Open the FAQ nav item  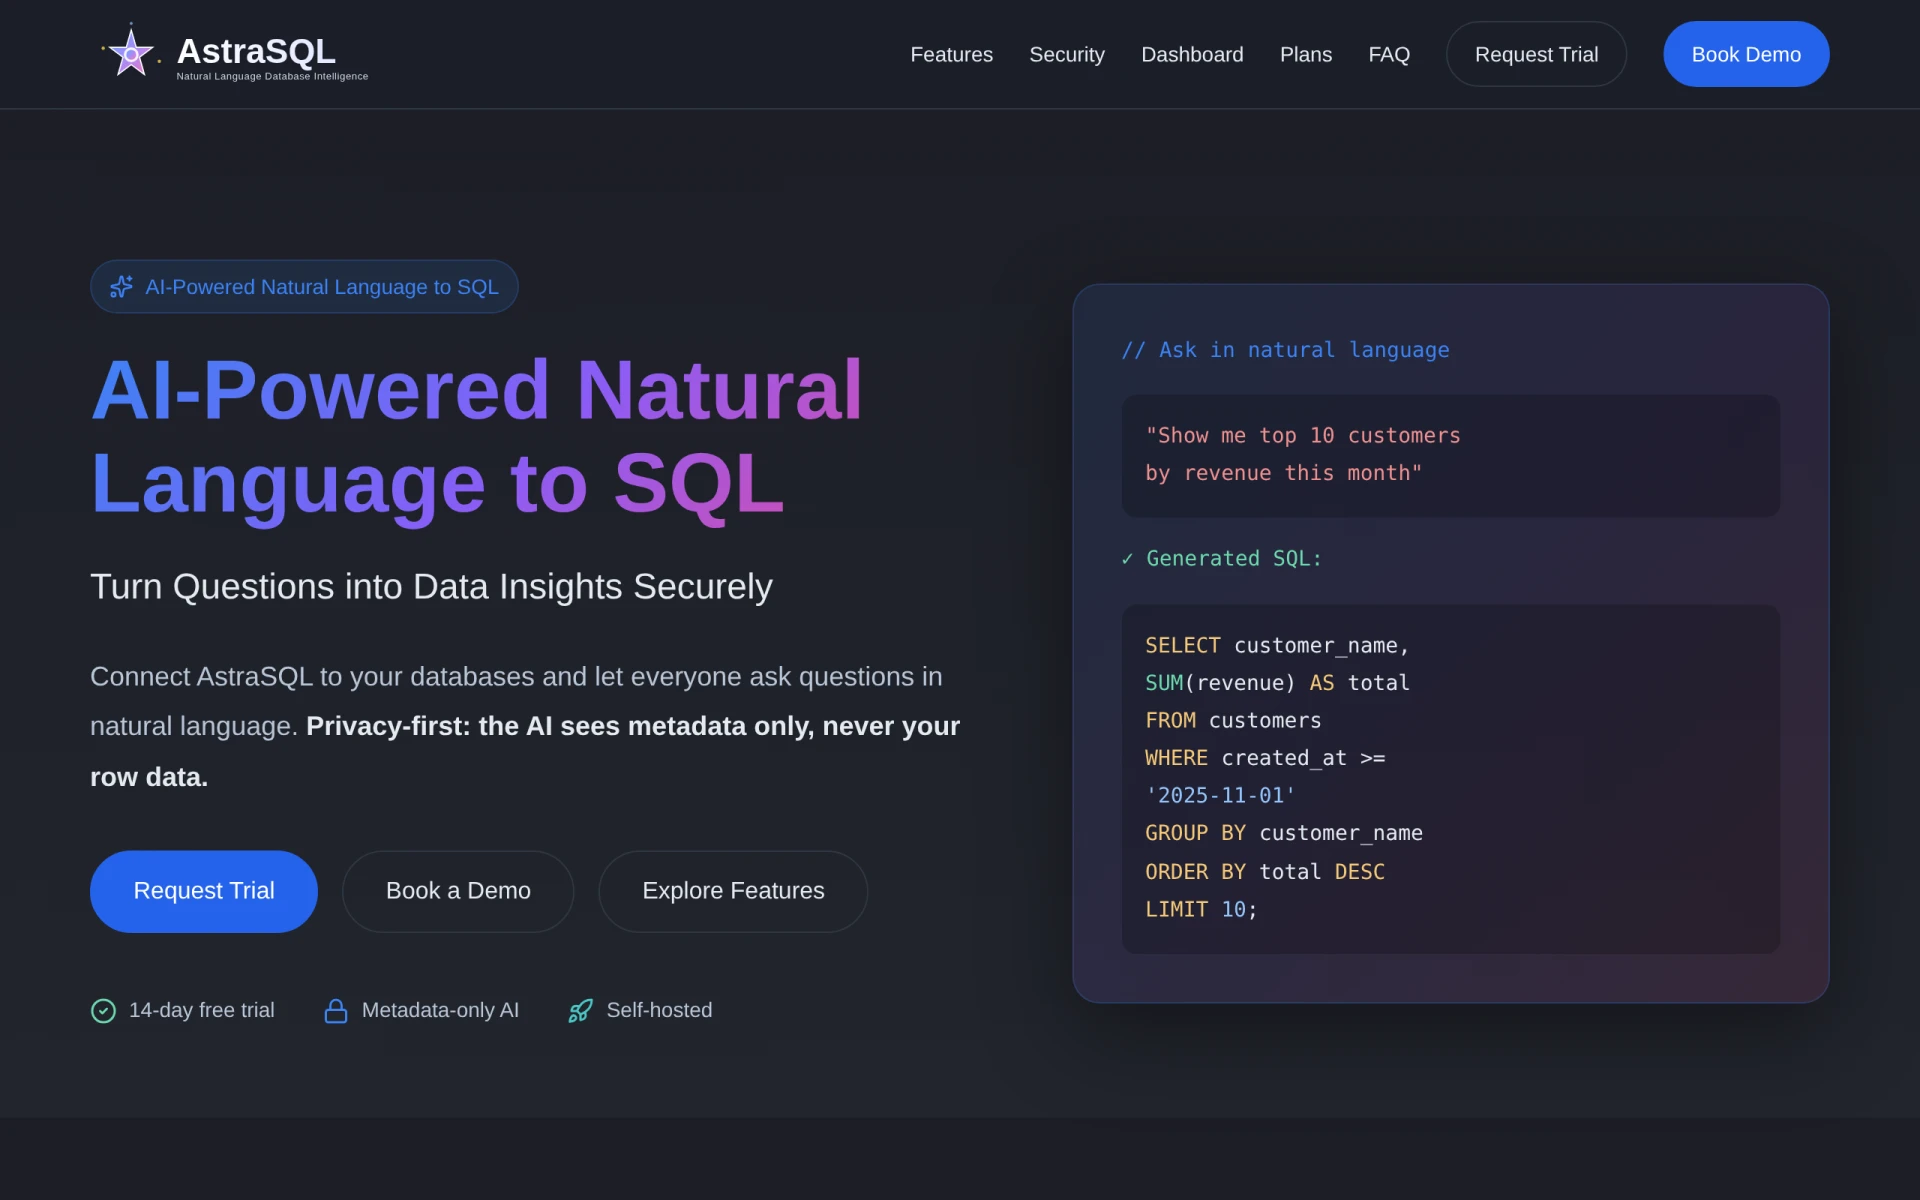point(1389,54)
